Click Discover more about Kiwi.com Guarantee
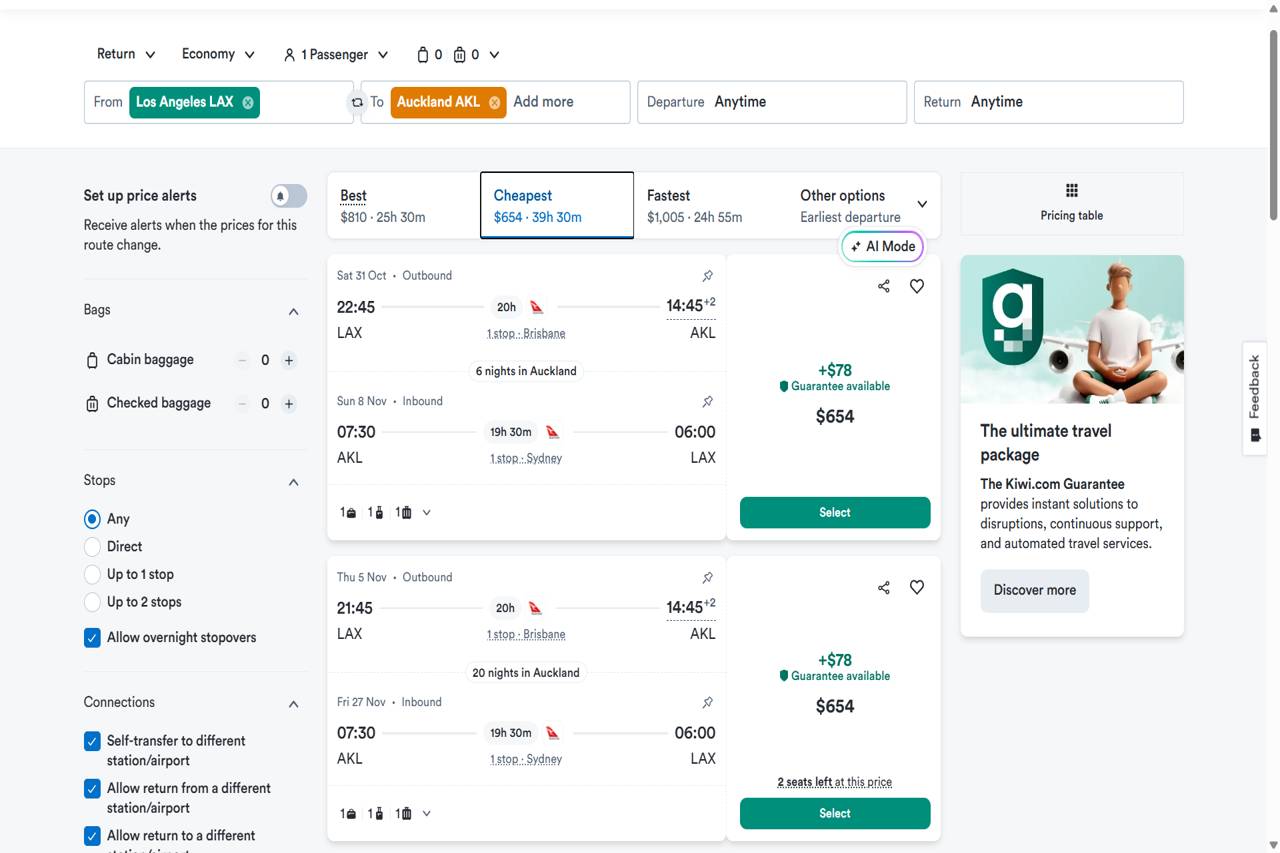Screen dimensions: 1280x853 [1035, 590]
